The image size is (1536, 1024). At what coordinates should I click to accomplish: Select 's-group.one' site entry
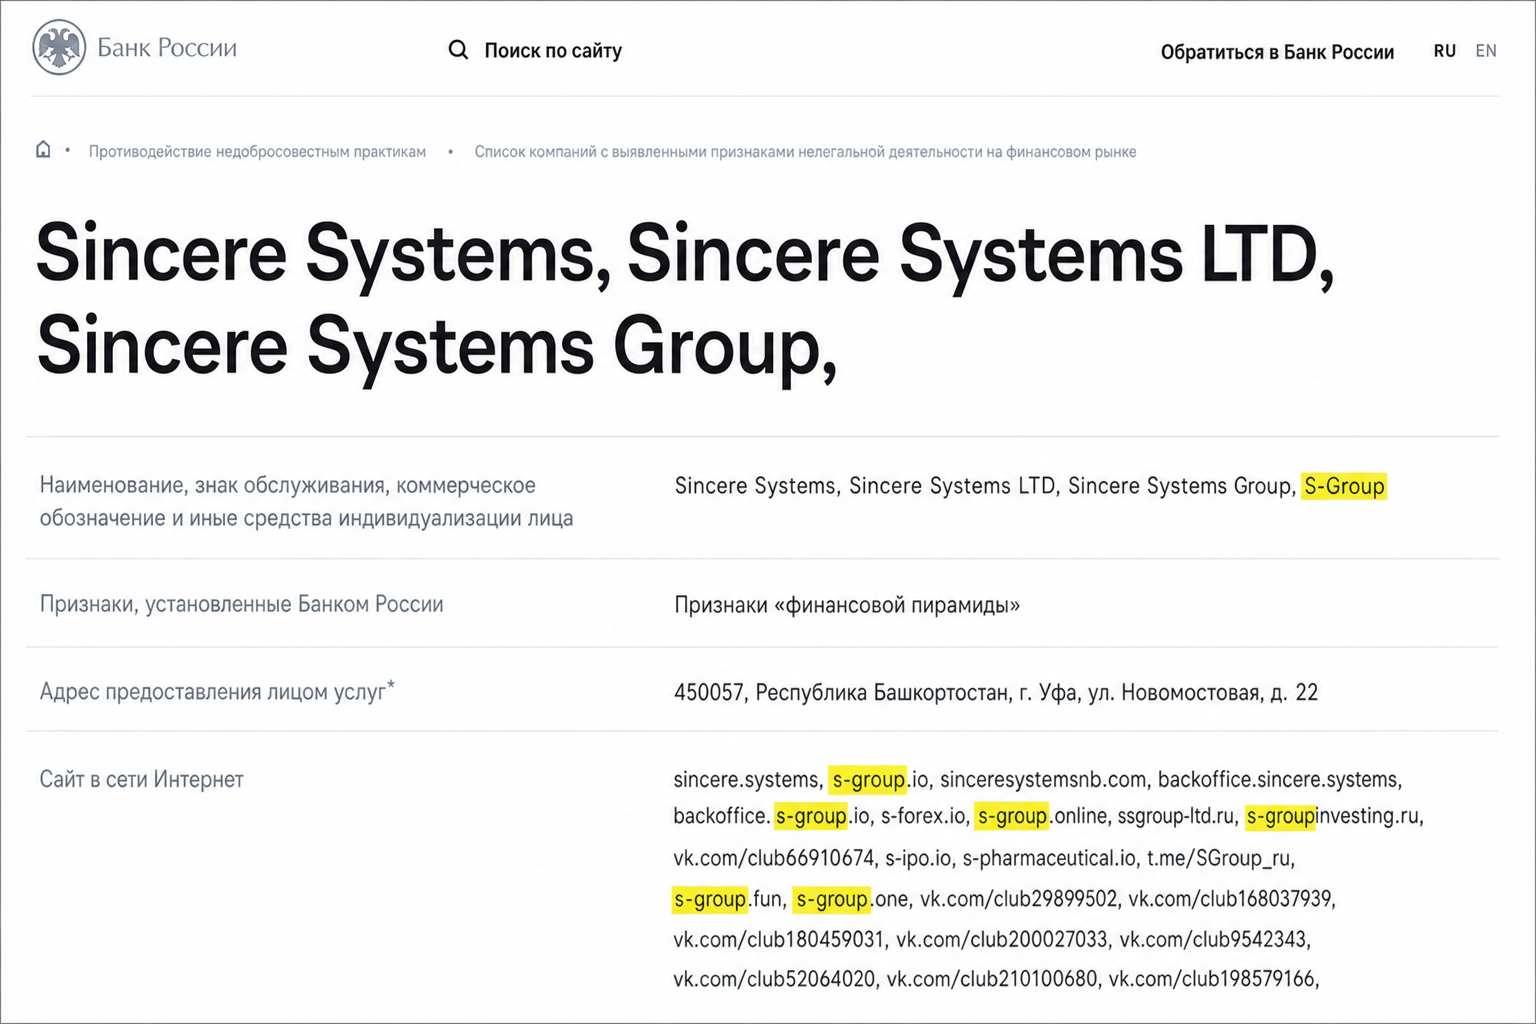(x=851, y=899)
